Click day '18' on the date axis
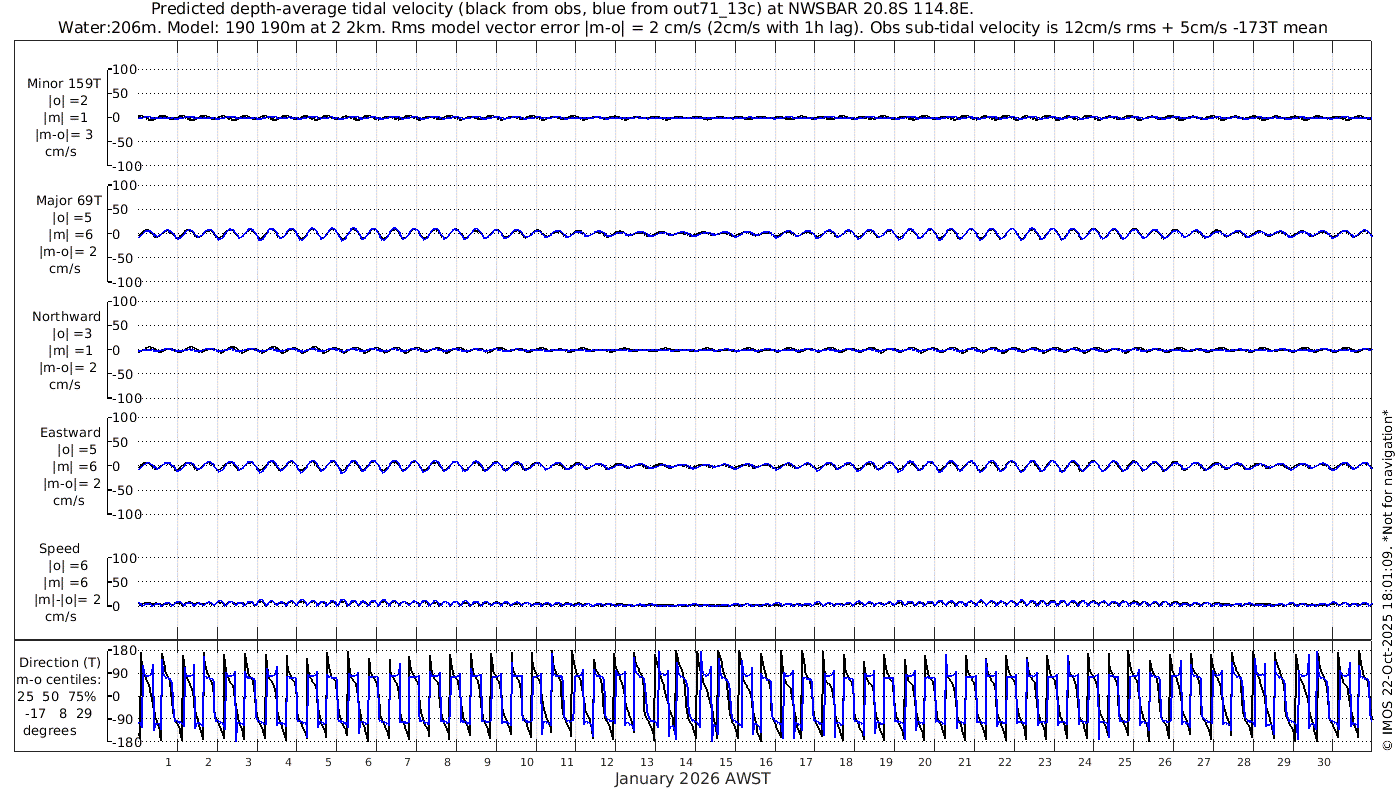This screenshot has width=1400, height=800. [x=846, y=762]
